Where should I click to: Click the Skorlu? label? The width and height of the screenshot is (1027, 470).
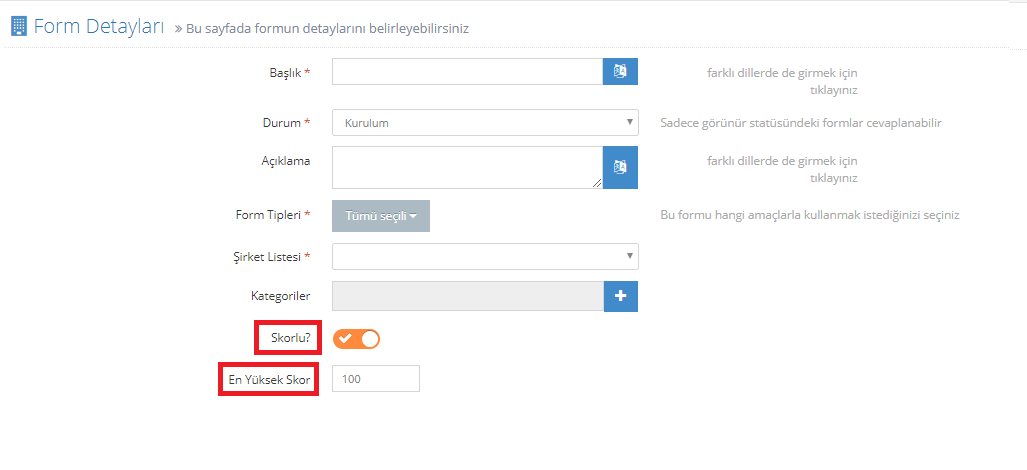[290, 339]
